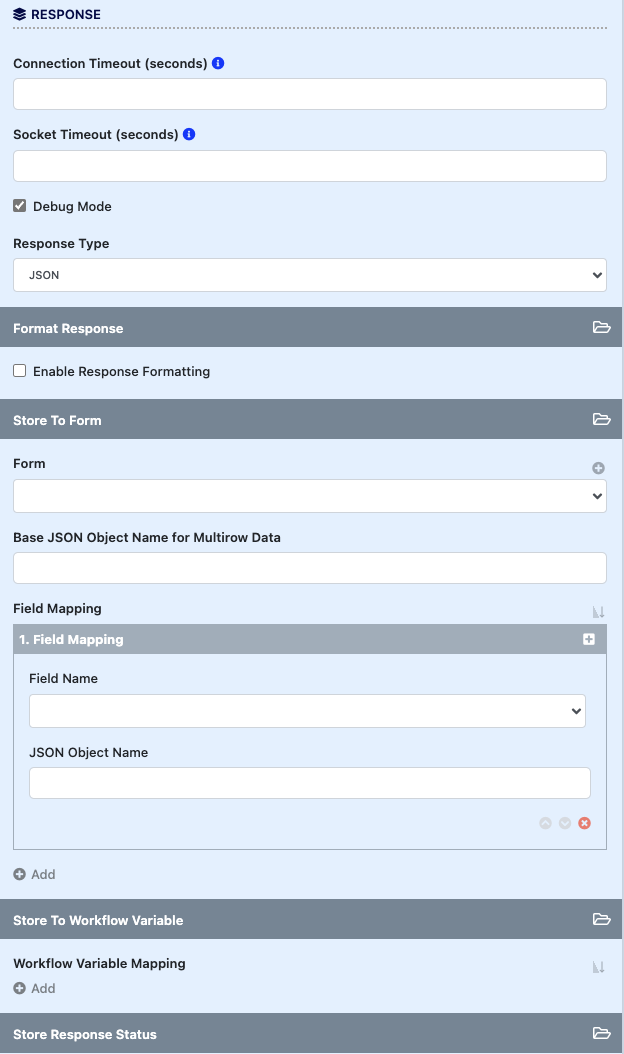The width and height of the screenshot is (624, 1054).
Task: Click the Connection Timeout info icon
Action: pyautogui.click(x=218, y=63)
